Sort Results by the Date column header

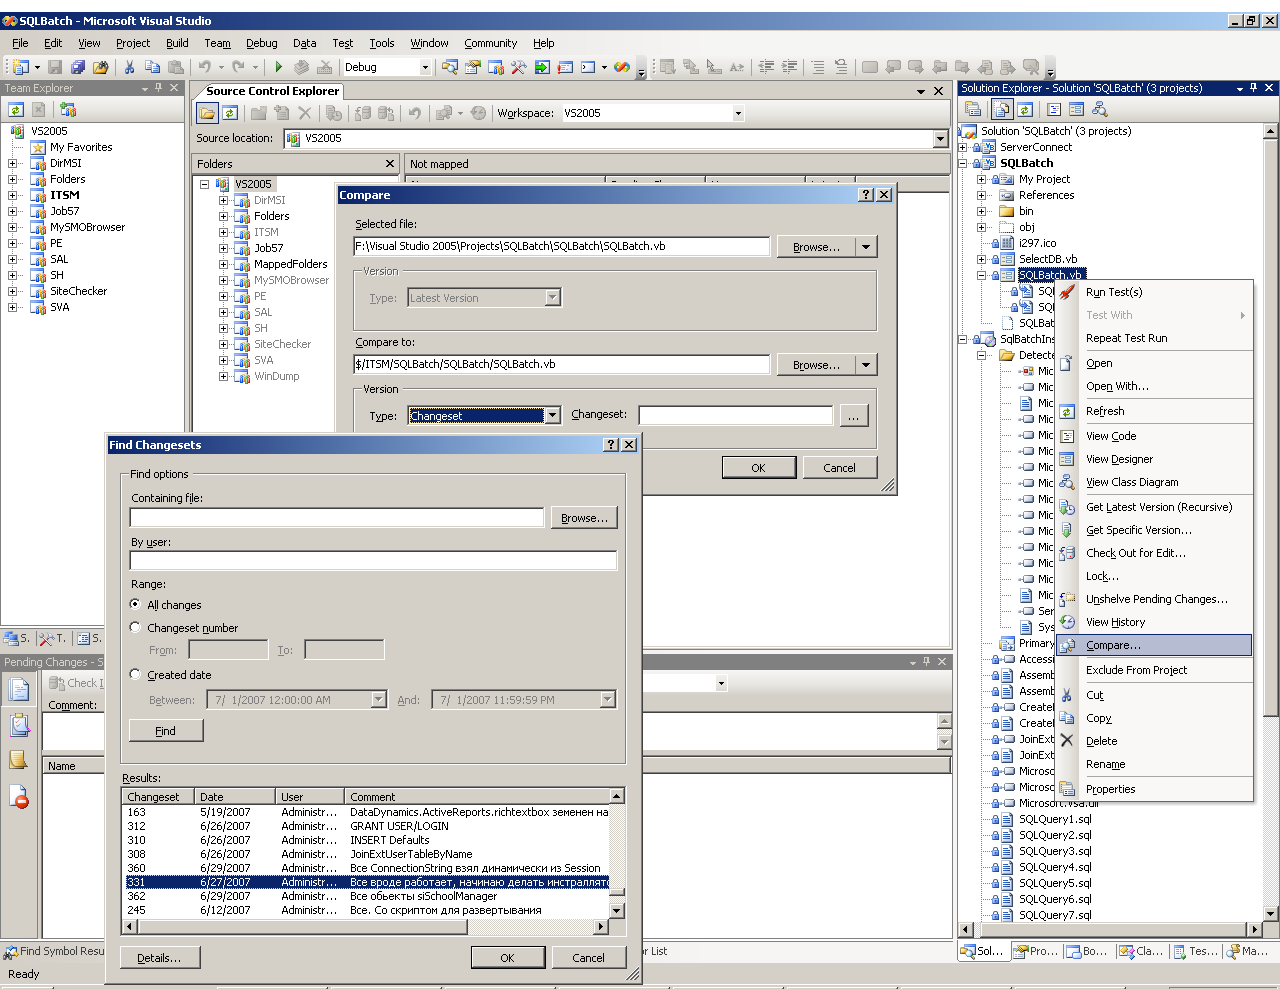click(x=235, y=797)
